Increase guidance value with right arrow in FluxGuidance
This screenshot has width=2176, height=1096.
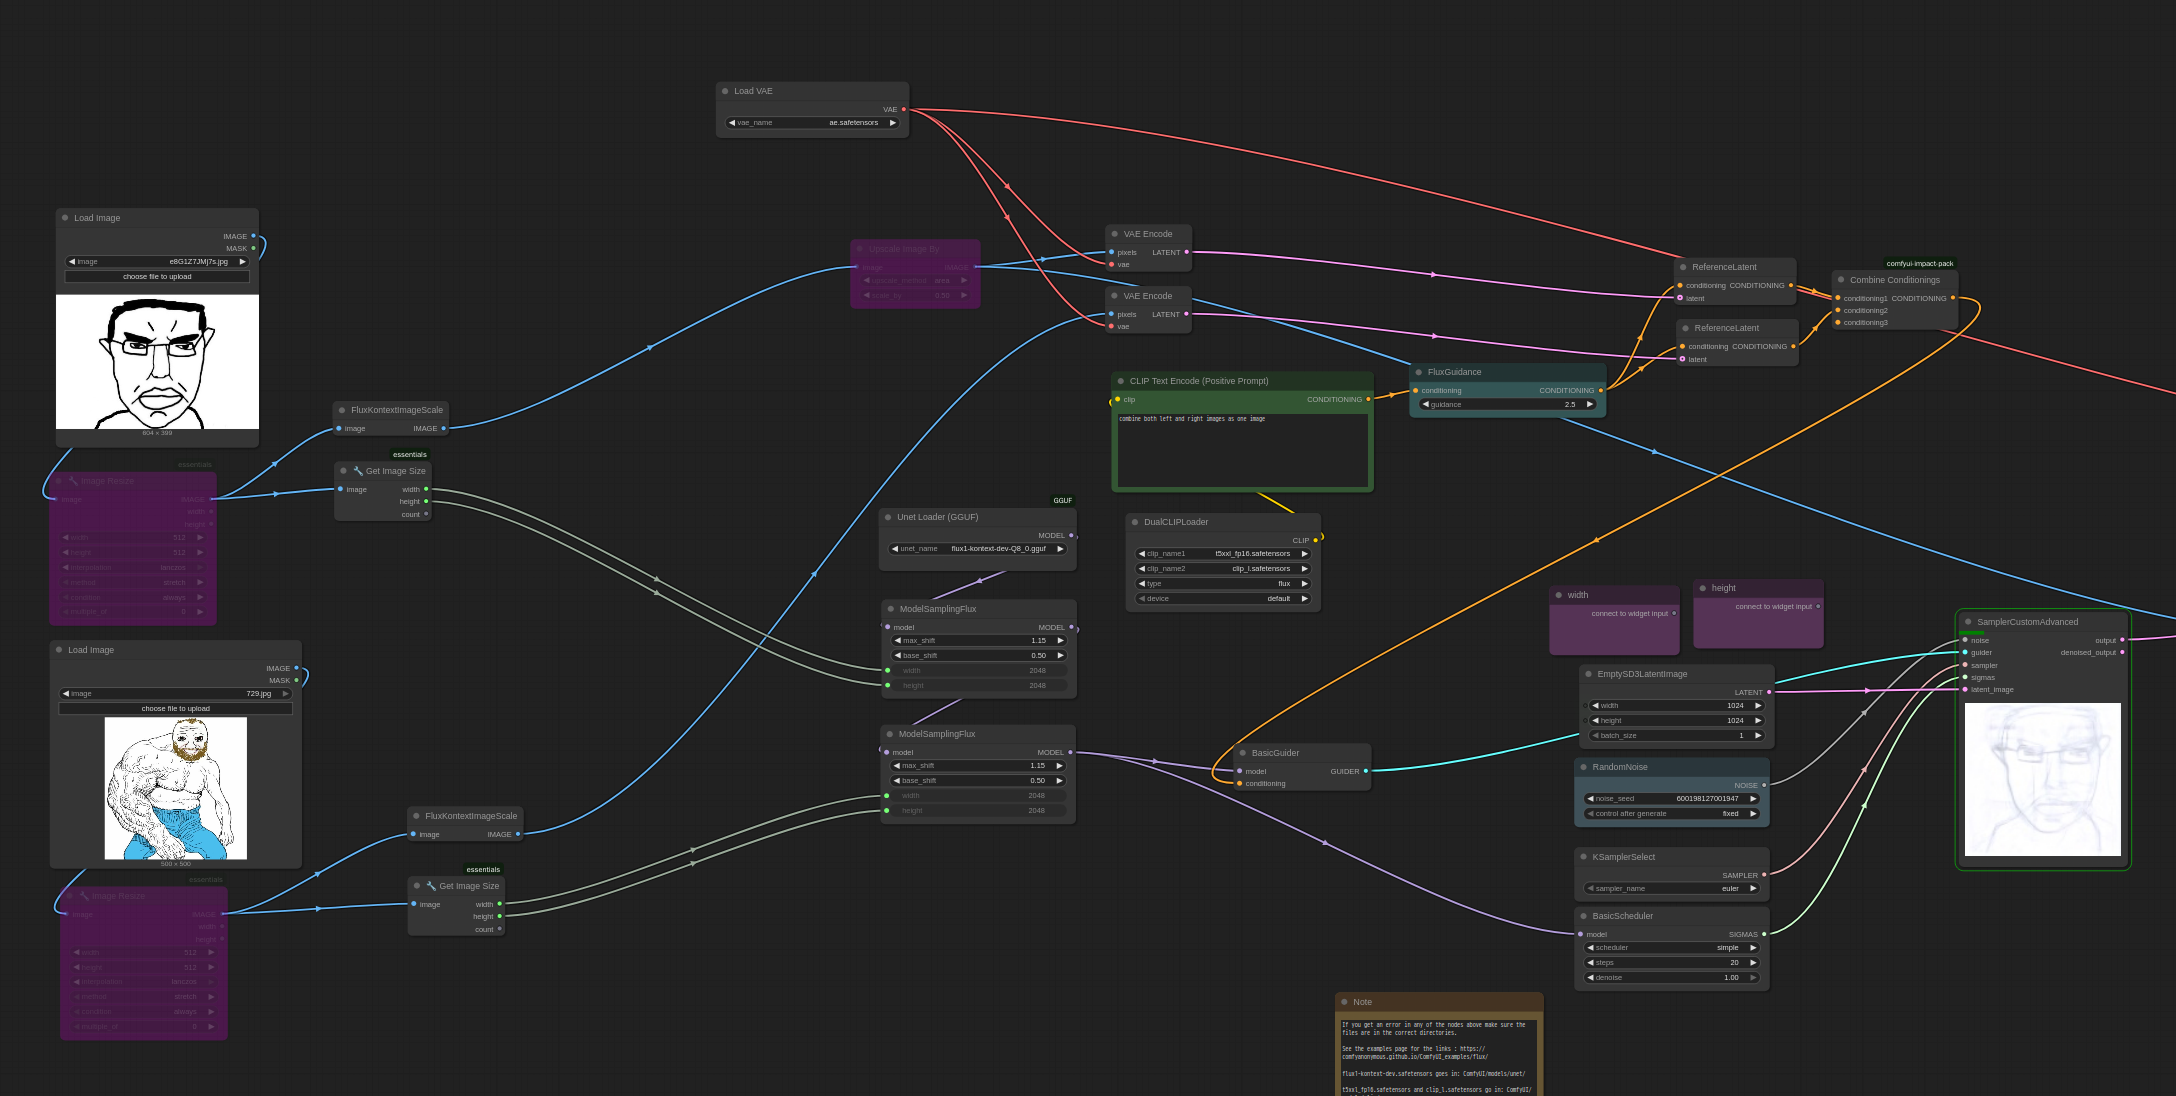point(1589,405)
